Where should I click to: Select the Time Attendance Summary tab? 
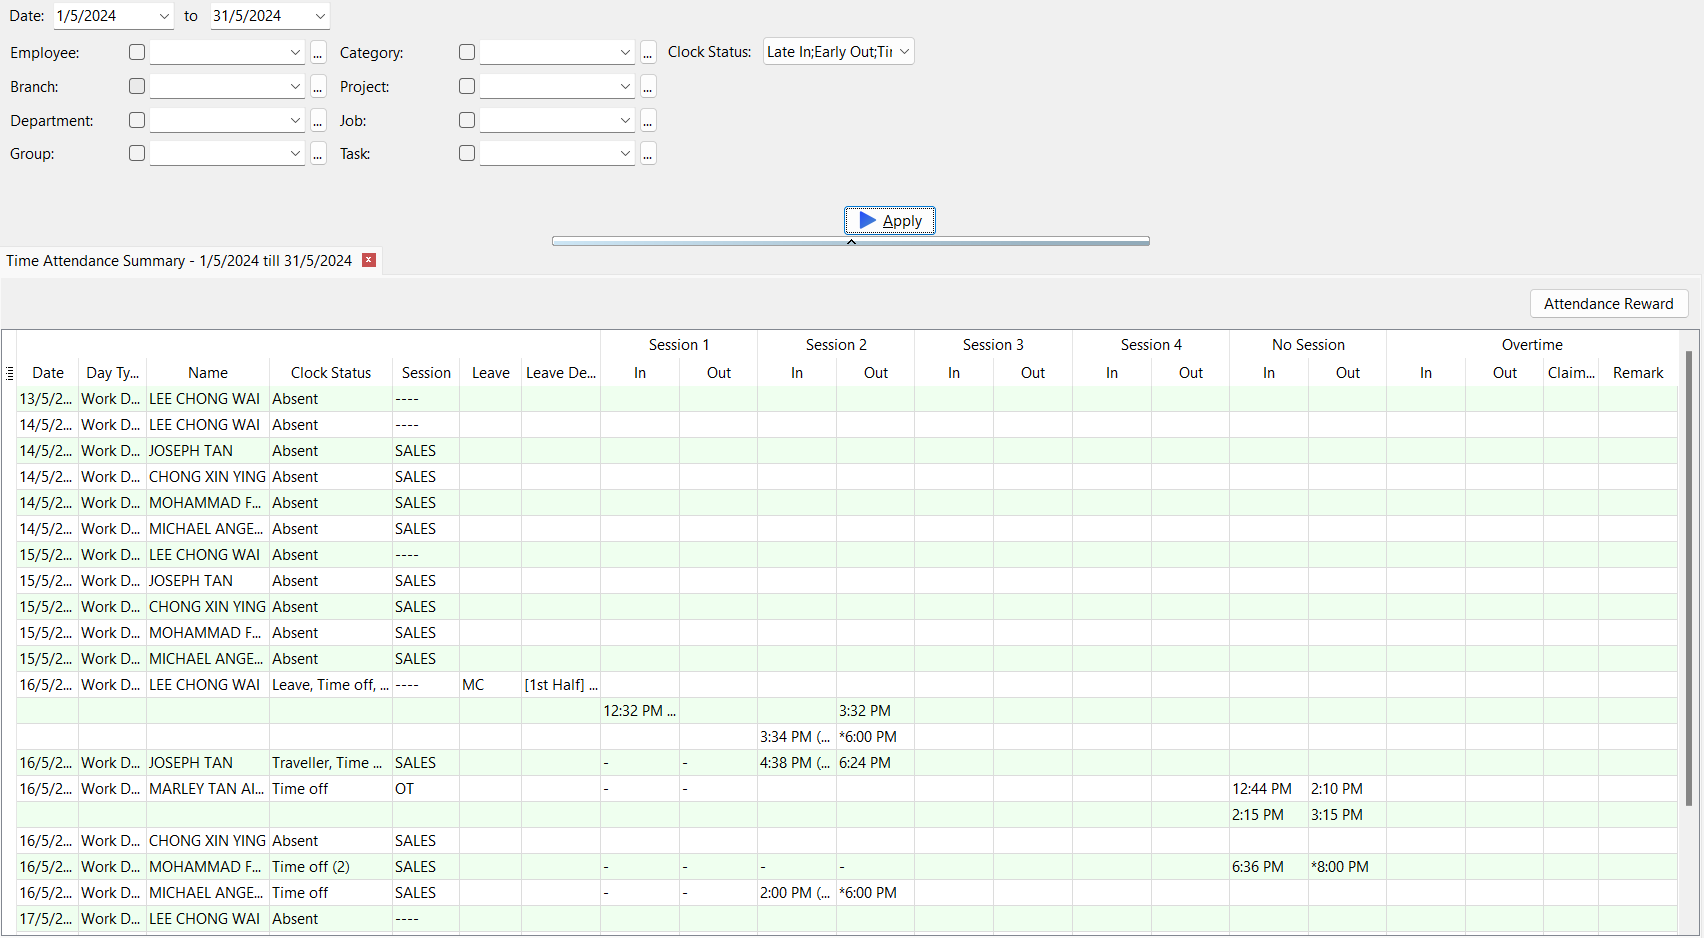(178, 261)
